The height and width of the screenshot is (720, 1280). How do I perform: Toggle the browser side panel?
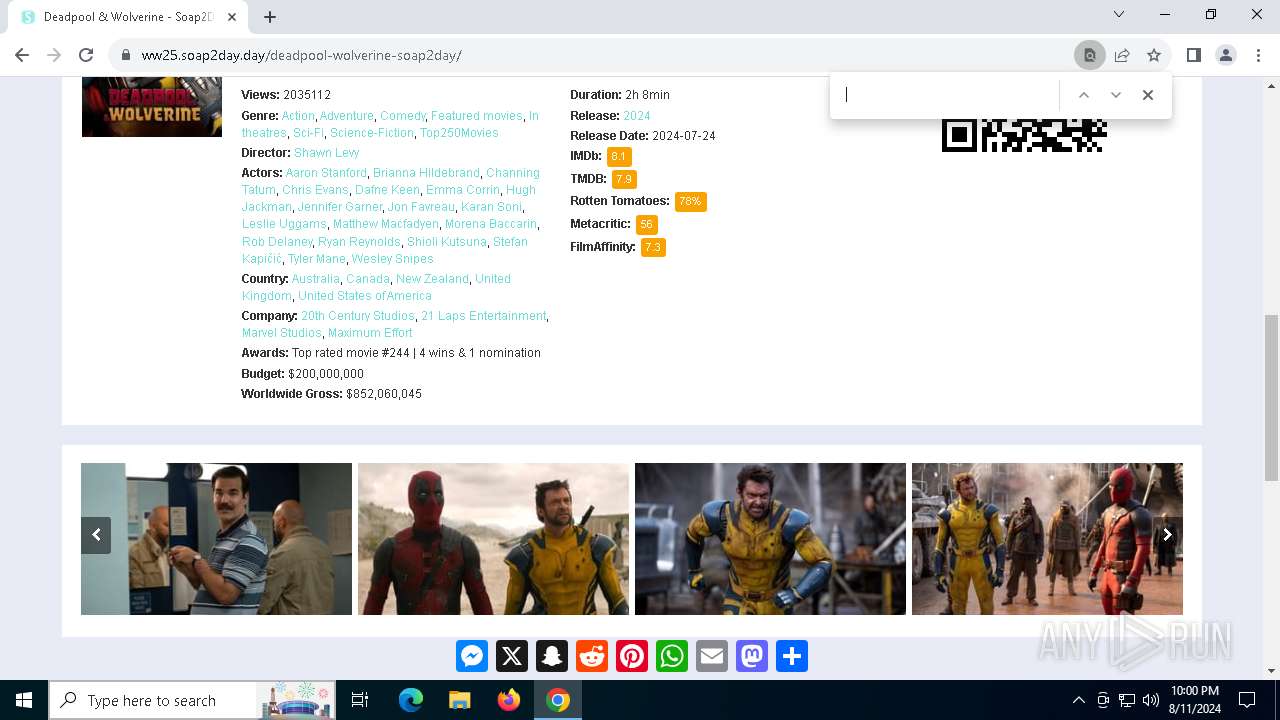[1193, 55]
